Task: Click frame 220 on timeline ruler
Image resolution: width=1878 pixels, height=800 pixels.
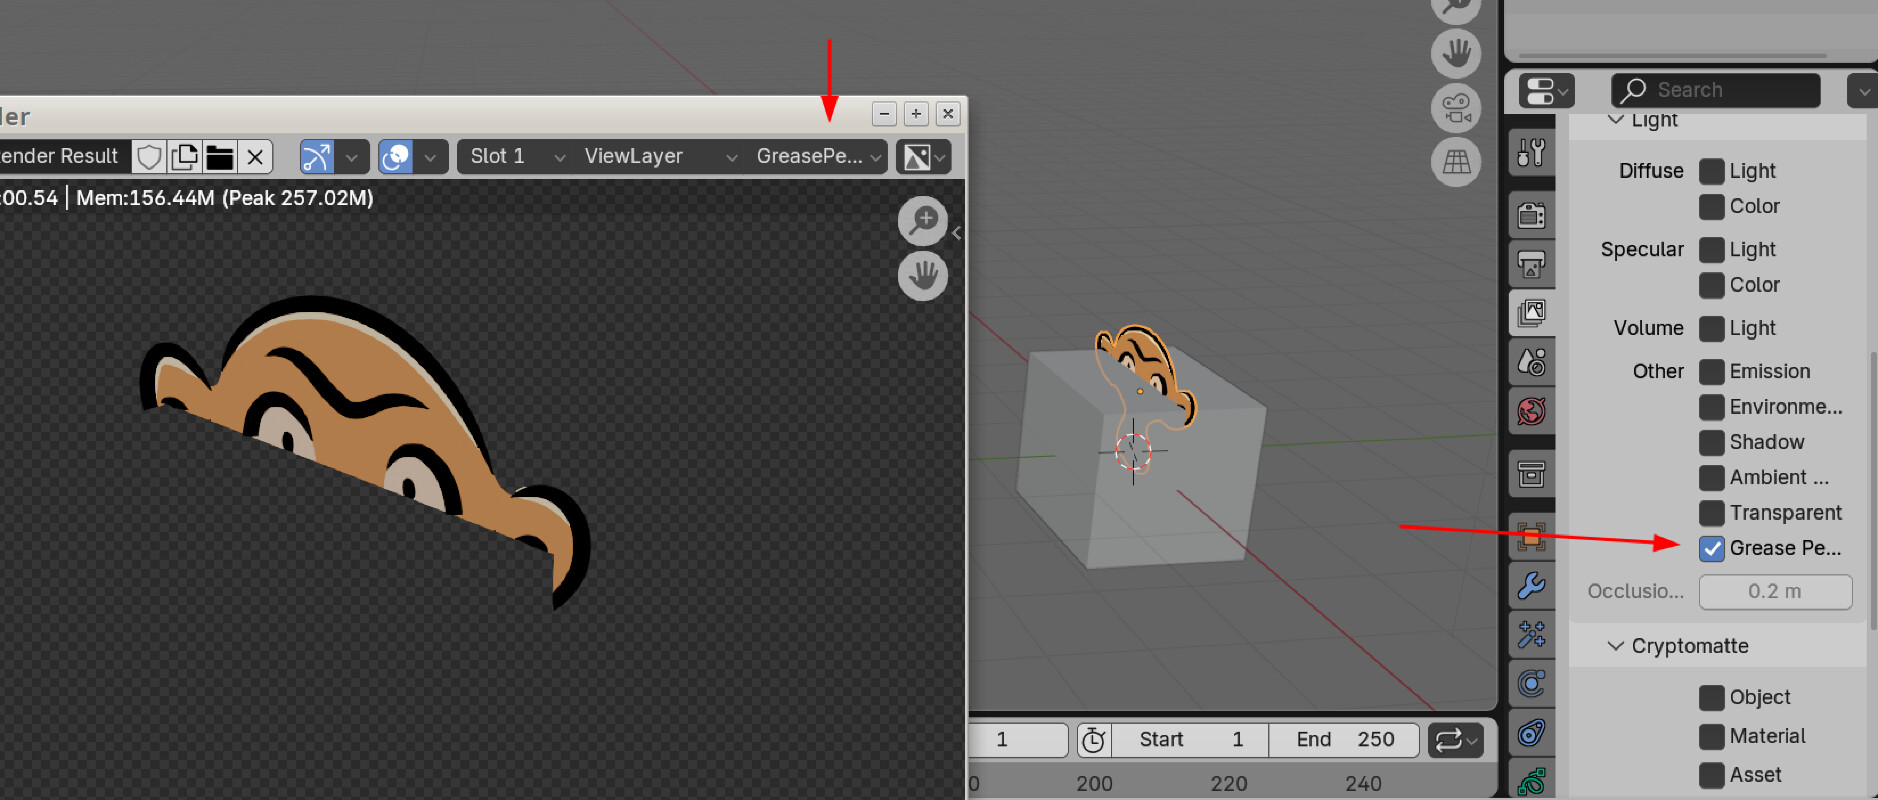Action: (1229, 784)
